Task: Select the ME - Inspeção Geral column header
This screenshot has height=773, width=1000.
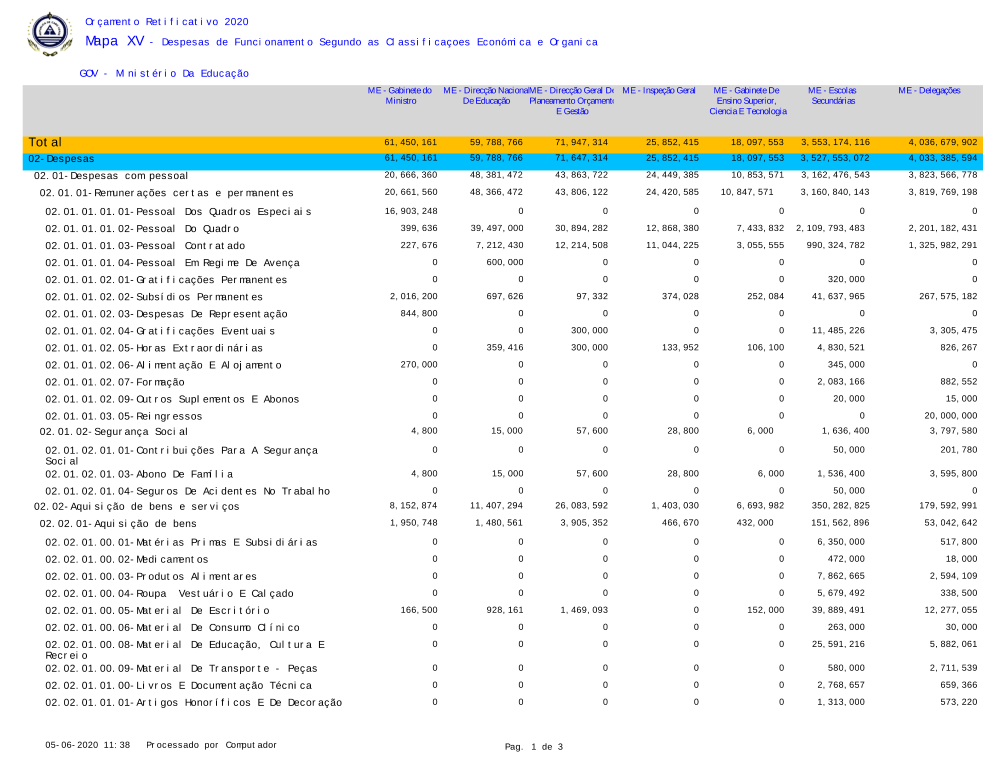Action: (x=658, y=91)
